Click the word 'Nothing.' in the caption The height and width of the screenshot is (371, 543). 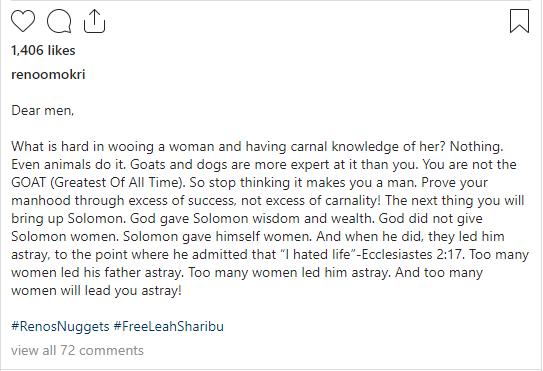point(477,147)
